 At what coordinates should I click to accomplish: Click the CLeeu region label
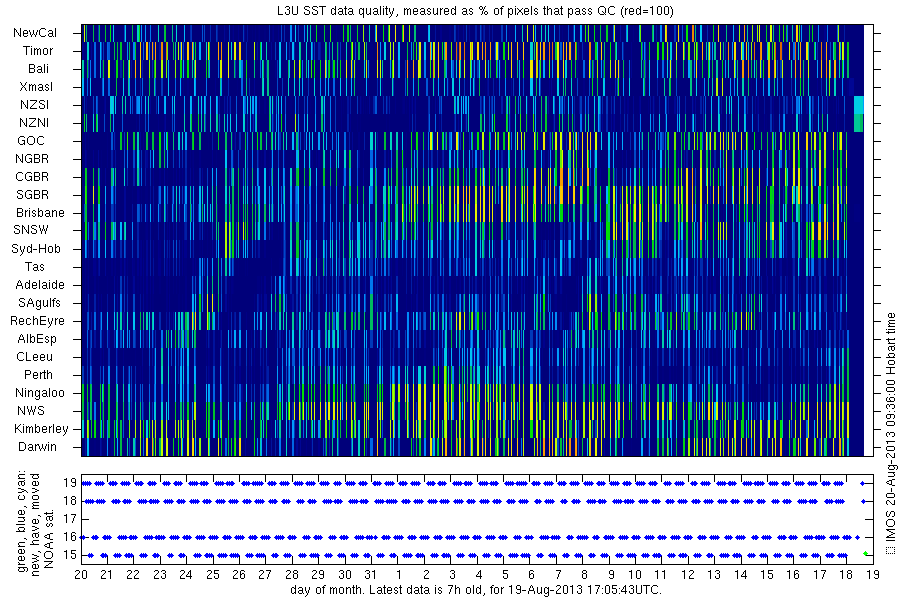click(x=34, y=357)
